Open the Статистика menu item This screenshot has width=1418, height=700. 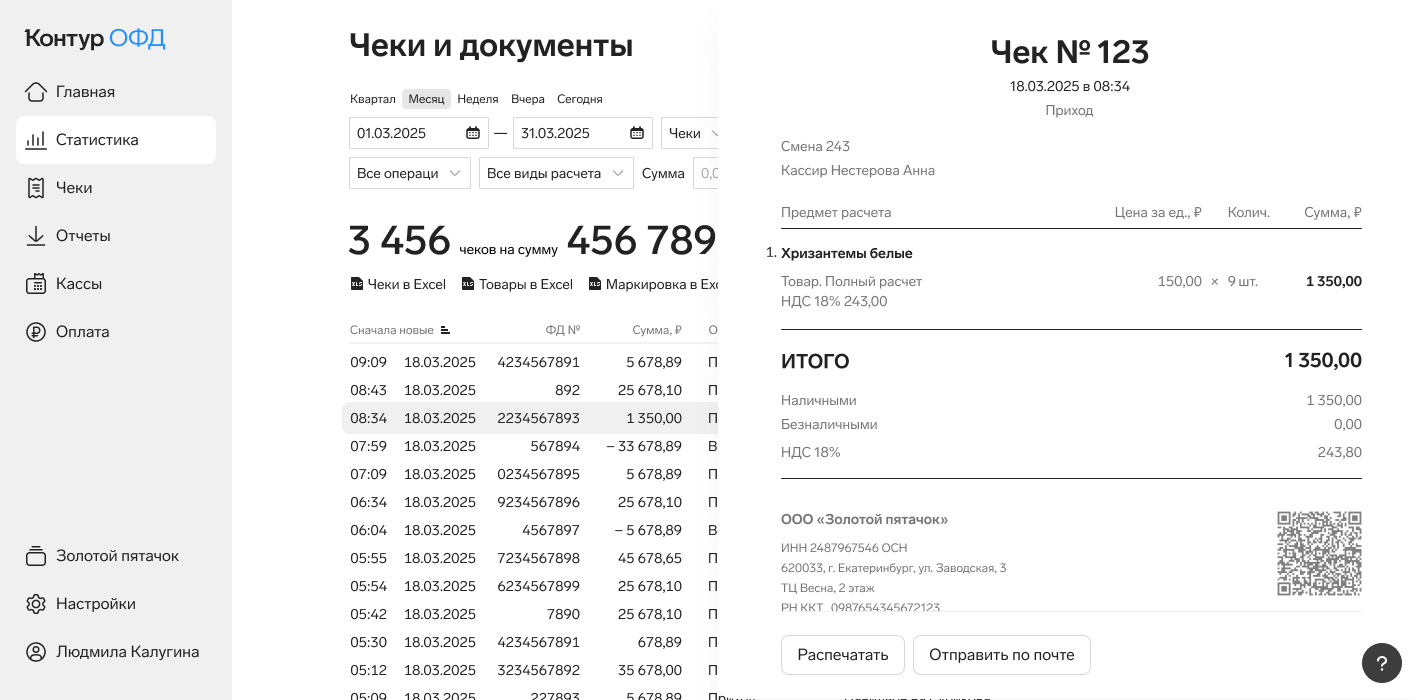(116, 140)
